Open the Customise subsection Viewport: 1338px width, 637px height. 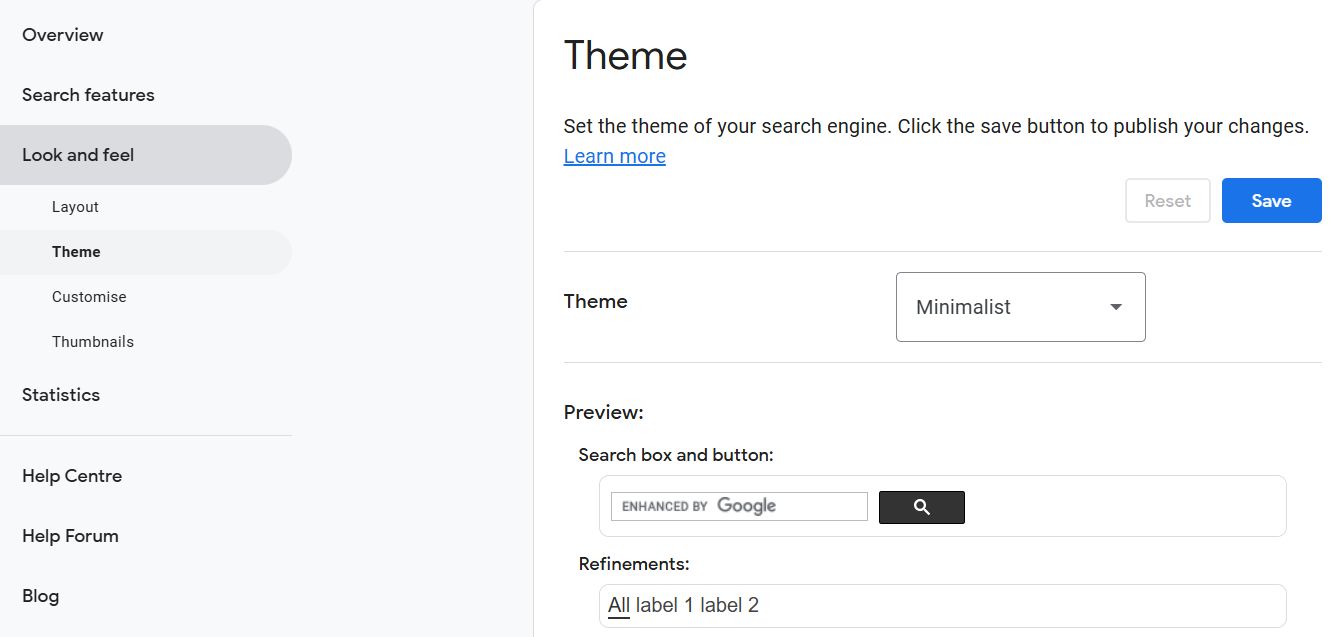tap(89, 297)
